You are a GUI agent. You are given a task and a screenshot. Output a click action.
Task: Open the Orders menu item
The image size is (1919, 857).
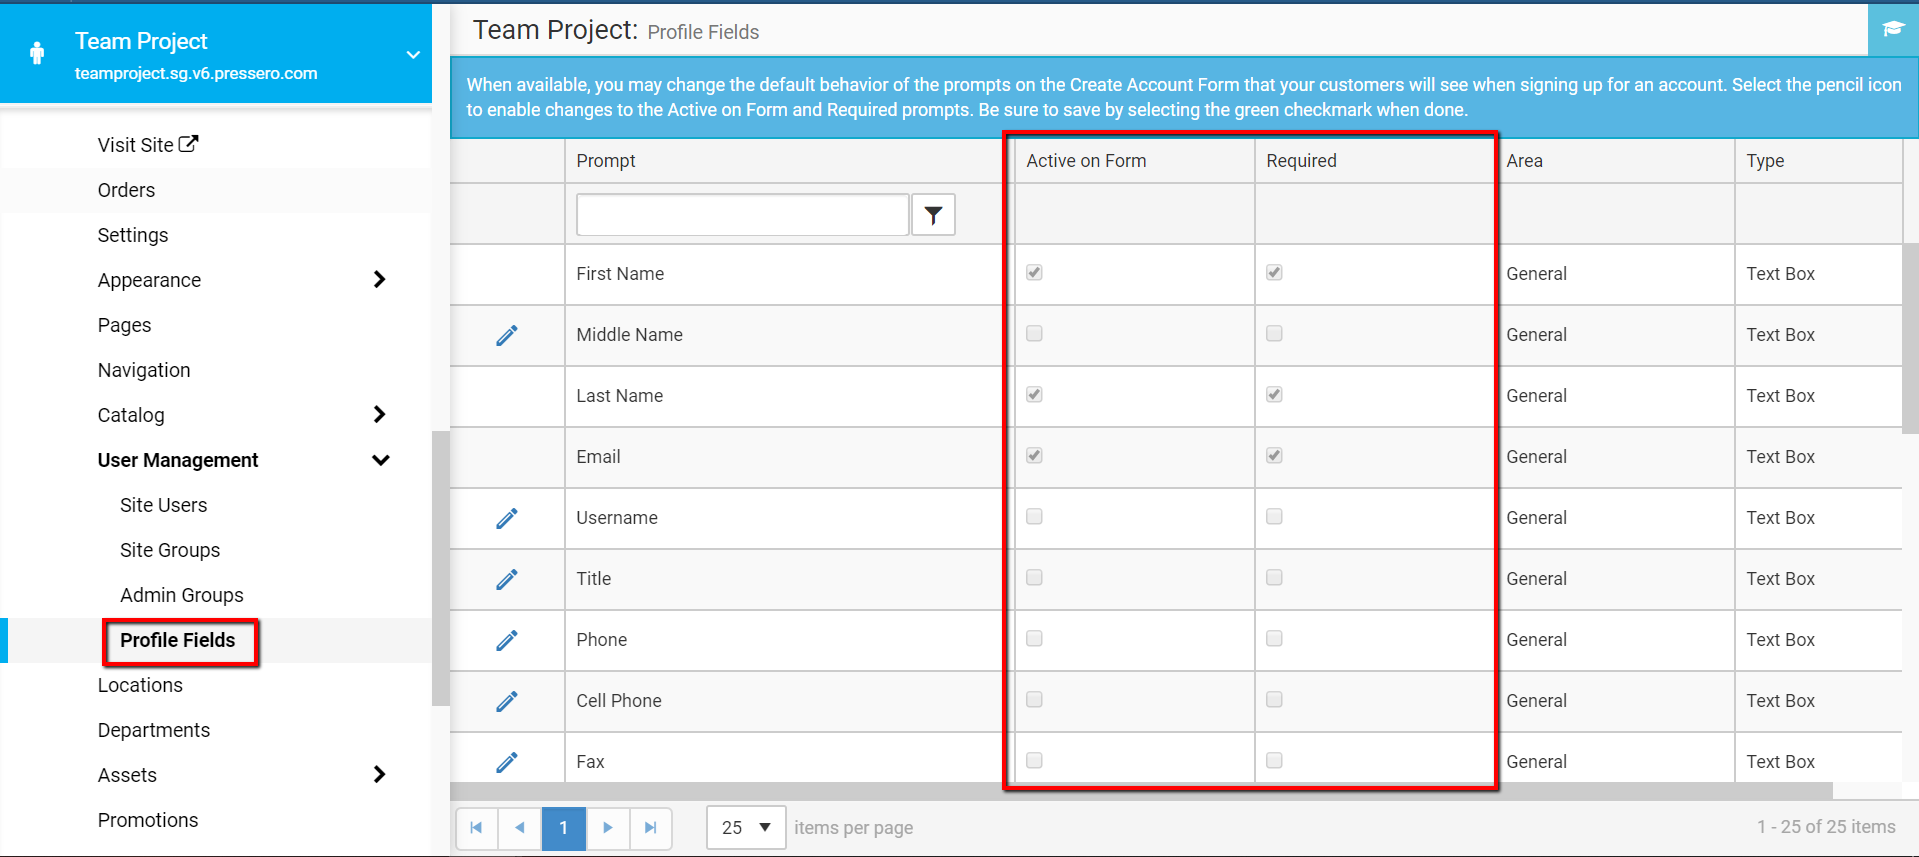(x=126, y=190)
